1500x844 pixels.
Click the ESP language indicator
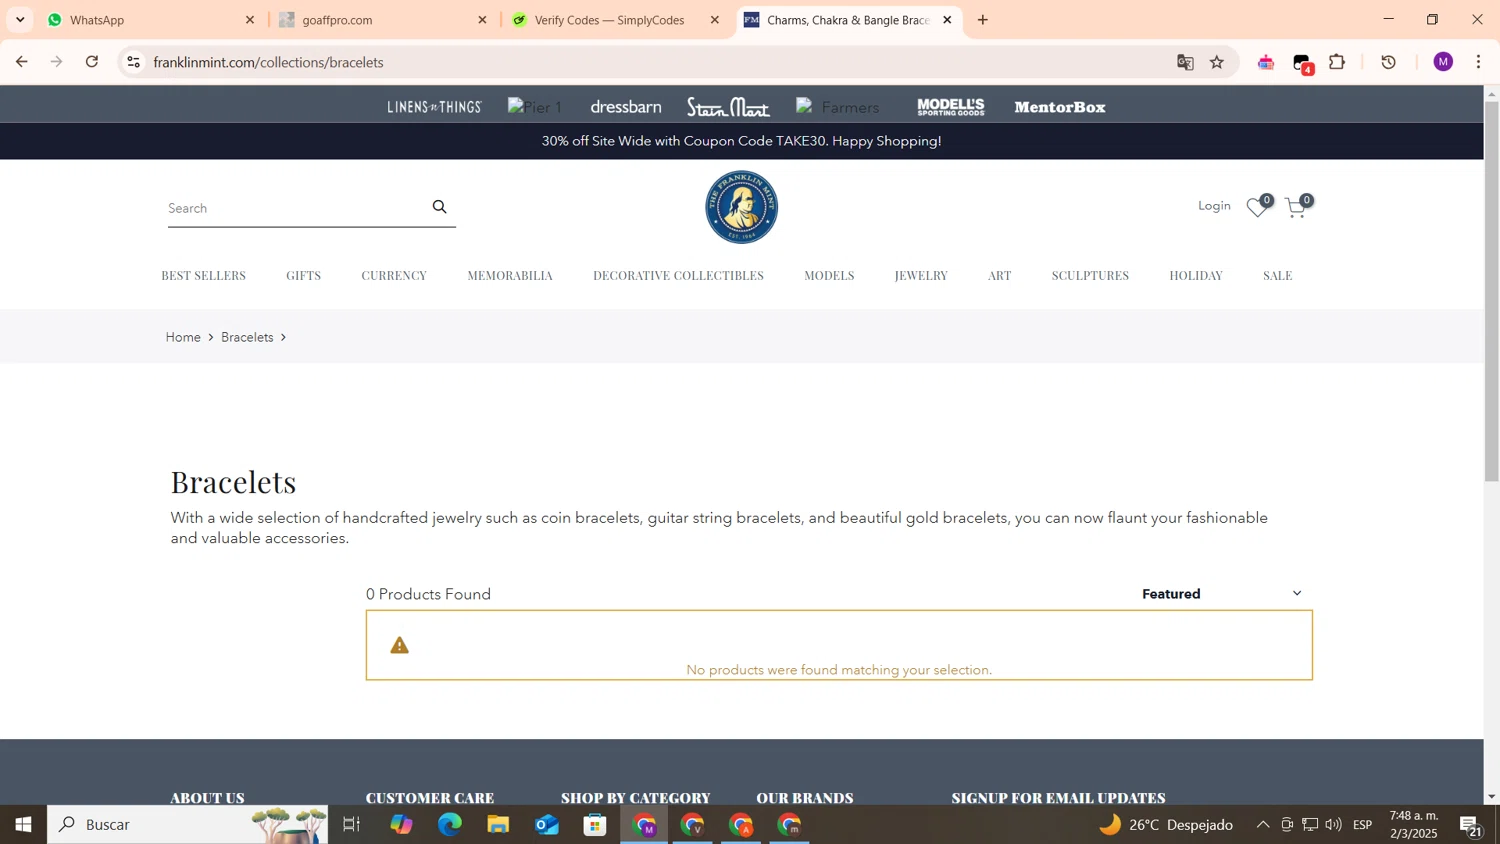(x=1362, y=825)
